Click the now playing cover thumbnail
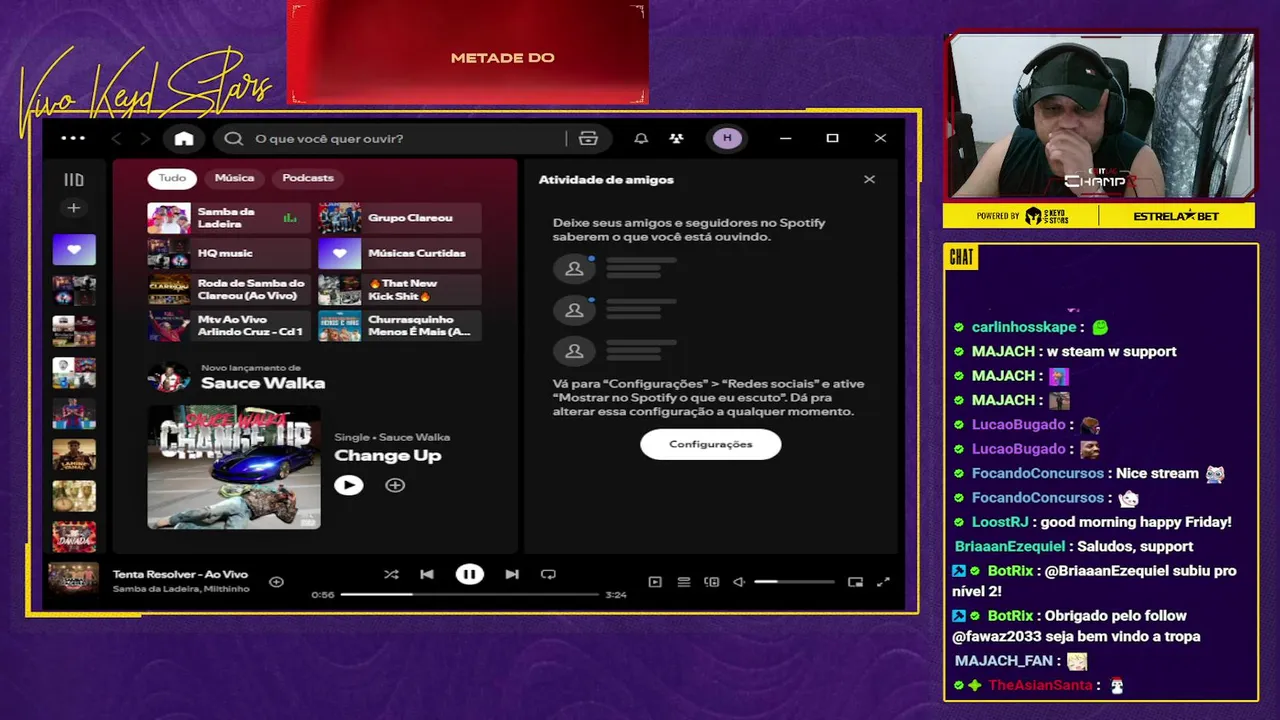Viewport: 1280px width, 720px height. [x=74, y=580]
